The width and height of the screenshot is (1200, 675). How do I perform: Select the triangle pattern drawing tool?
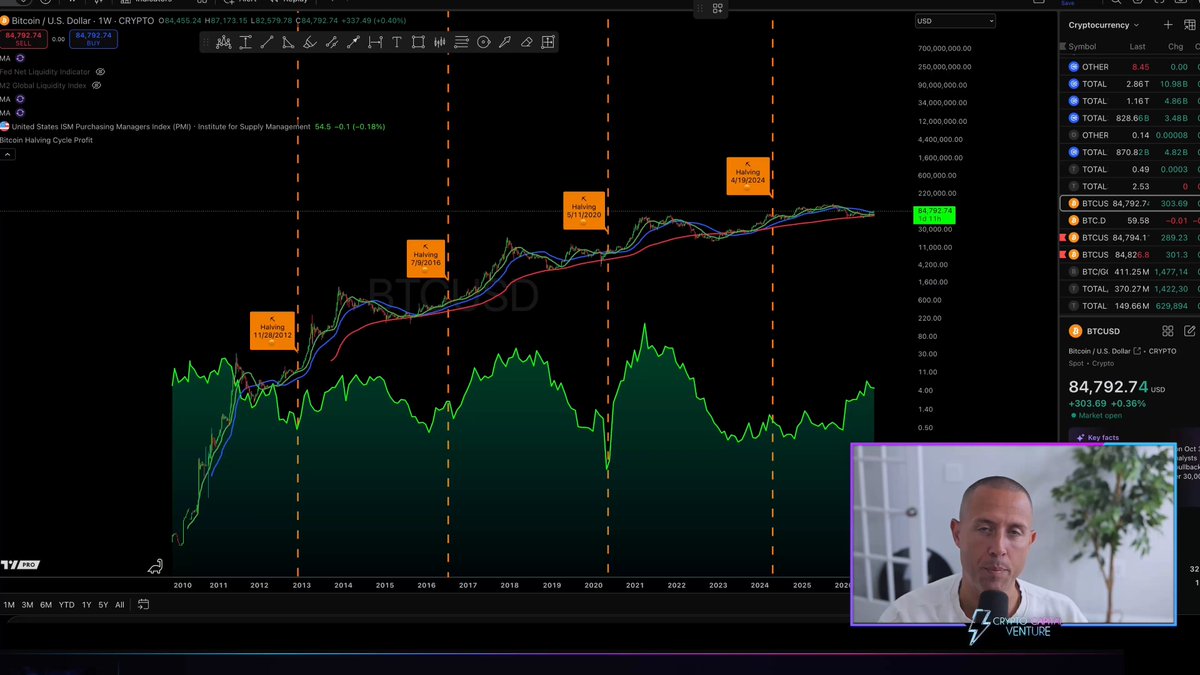(x=288, y=42)
